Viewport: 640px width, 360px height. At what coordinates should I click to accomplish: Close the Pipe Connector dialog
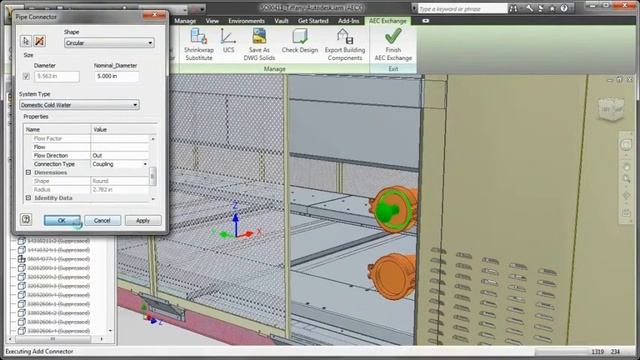[x=154, y=15]
